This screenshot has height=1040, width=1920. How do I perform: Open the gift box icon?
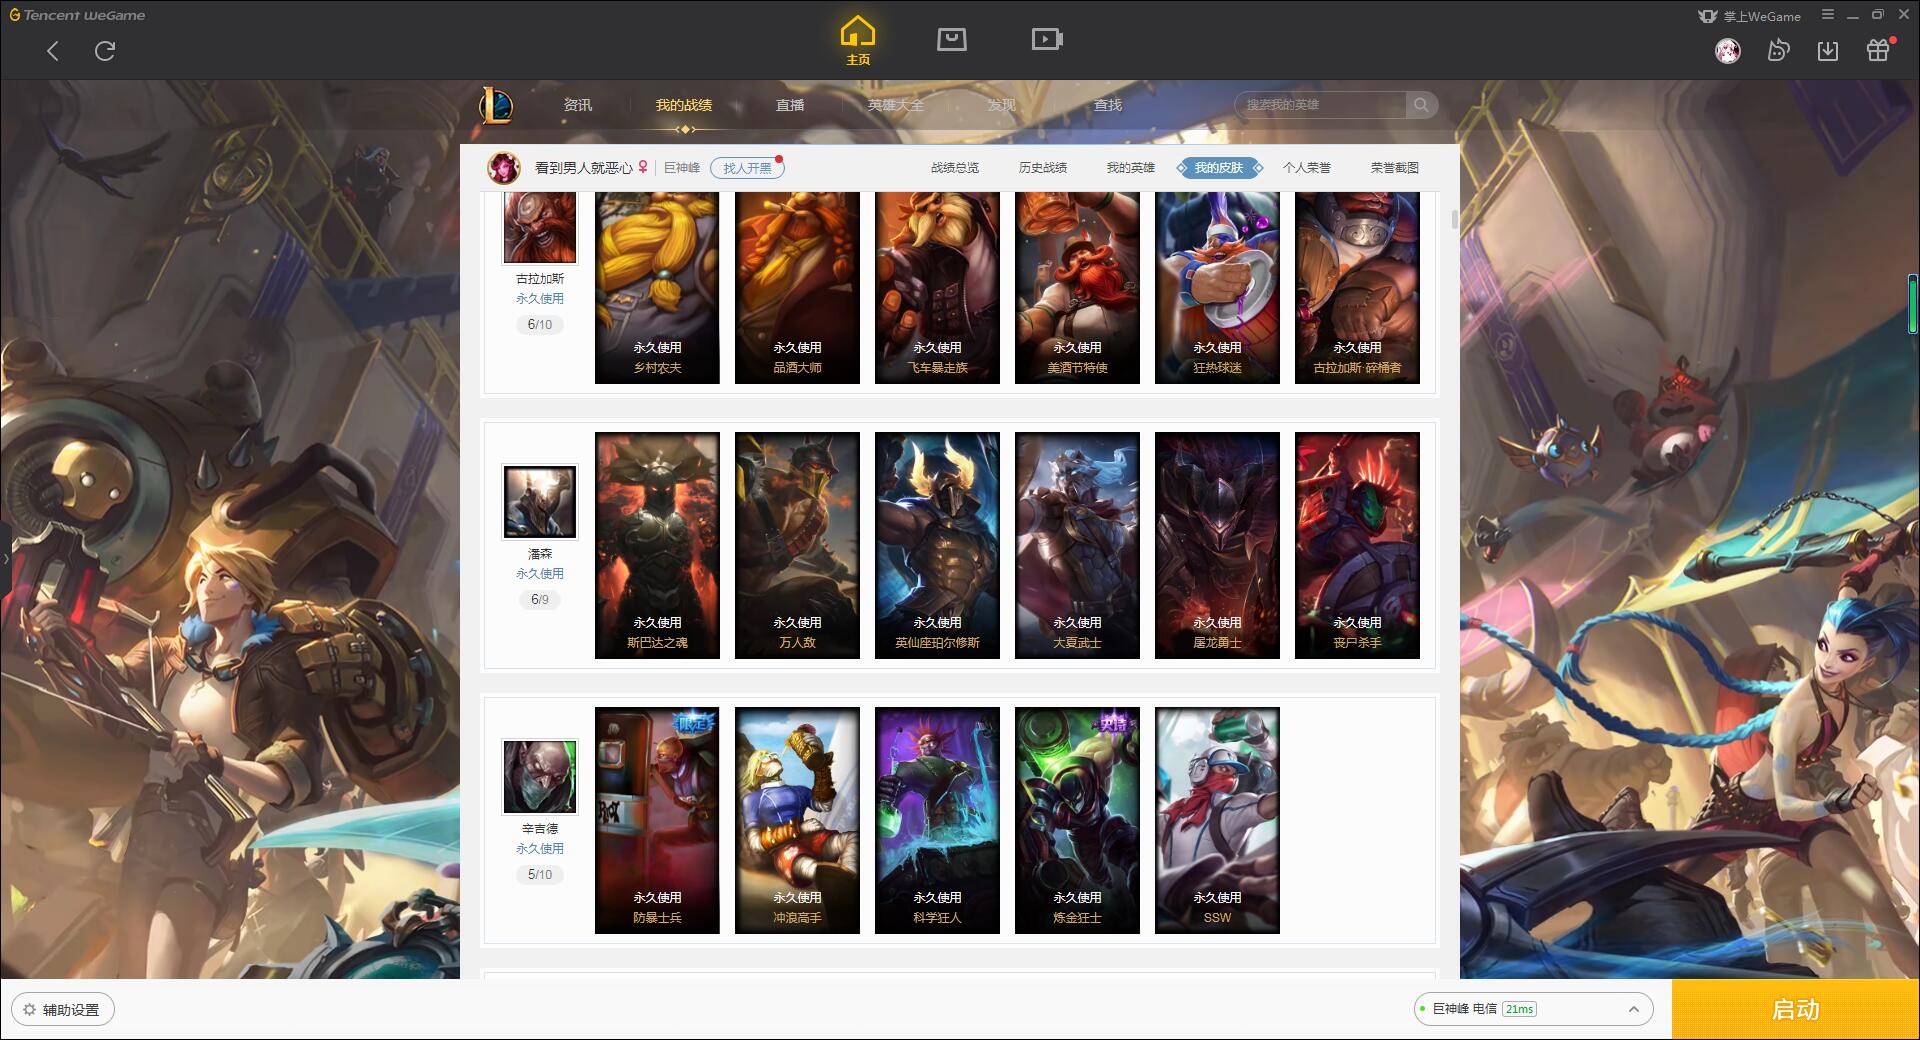[x=1878, y=51]
